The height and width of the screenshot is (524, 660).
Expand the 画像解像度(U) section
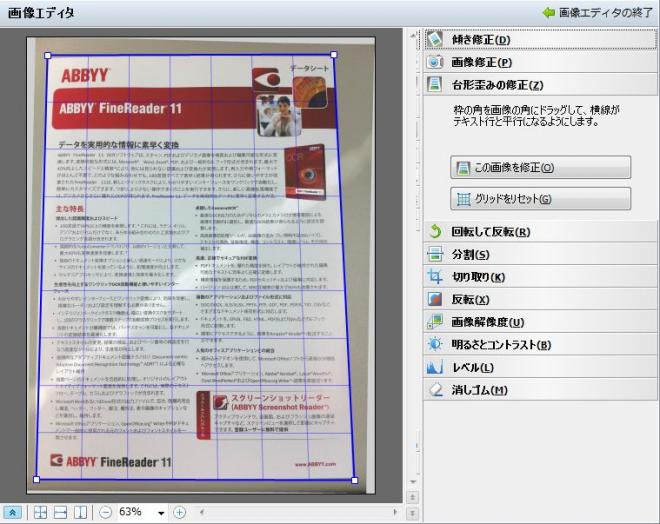pos(540,322)
